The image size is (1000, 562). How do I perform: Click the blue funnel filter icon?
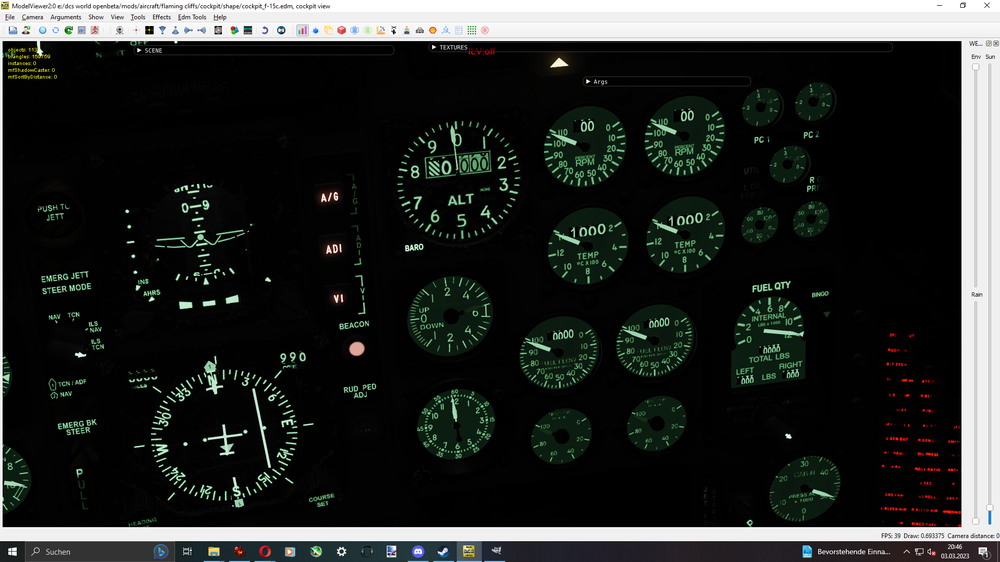(x=163, y=30)
